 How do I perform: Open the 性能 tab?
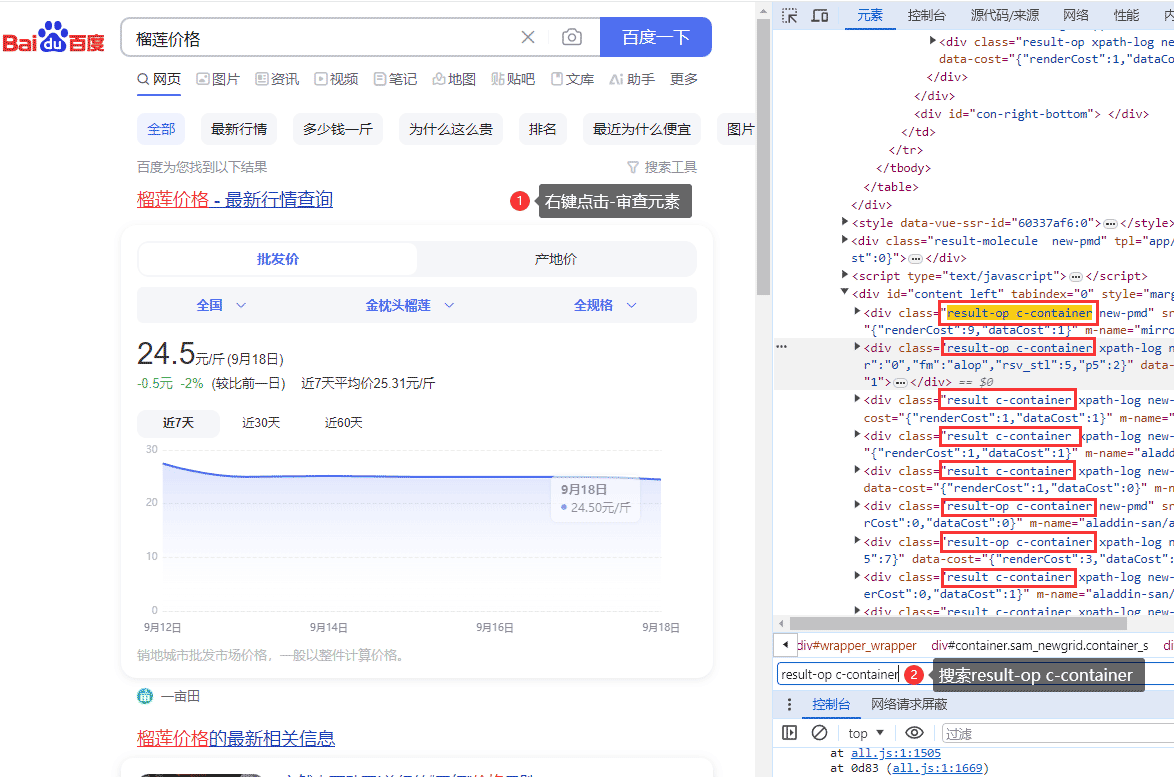[1126, 15]
